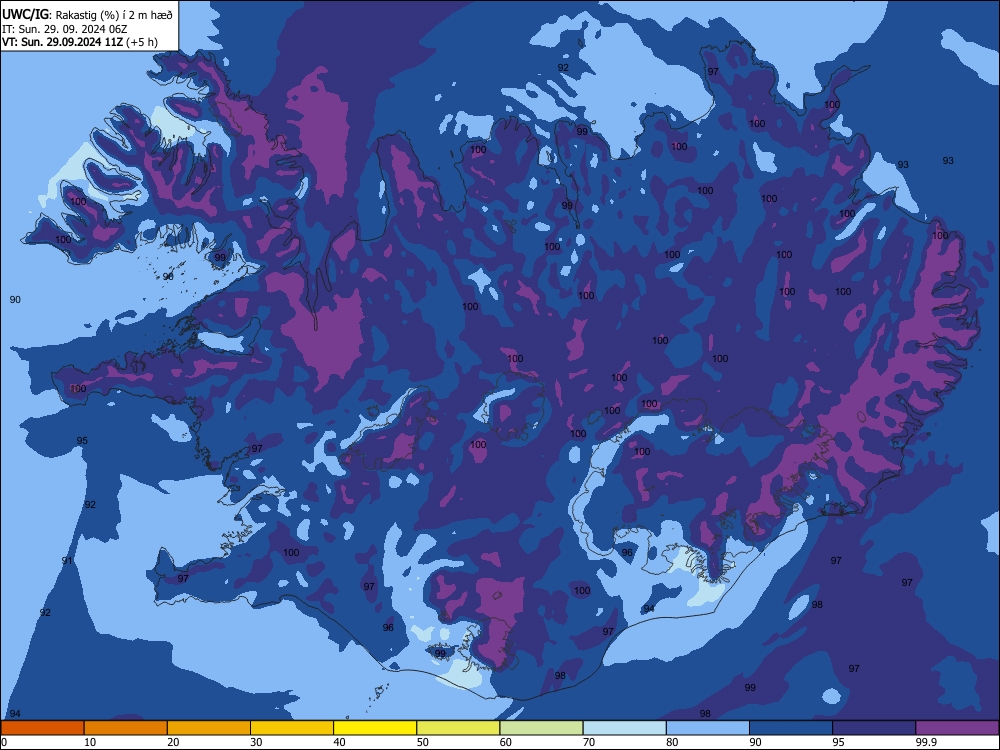
Task: Click the map value '91' off the southwest coast
Action: (67, 561)
